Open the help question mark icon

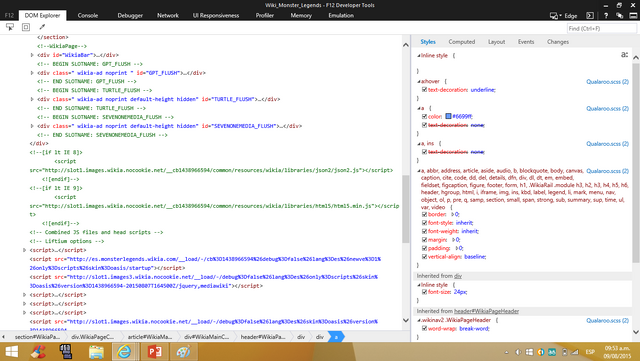tap(606, 16)
